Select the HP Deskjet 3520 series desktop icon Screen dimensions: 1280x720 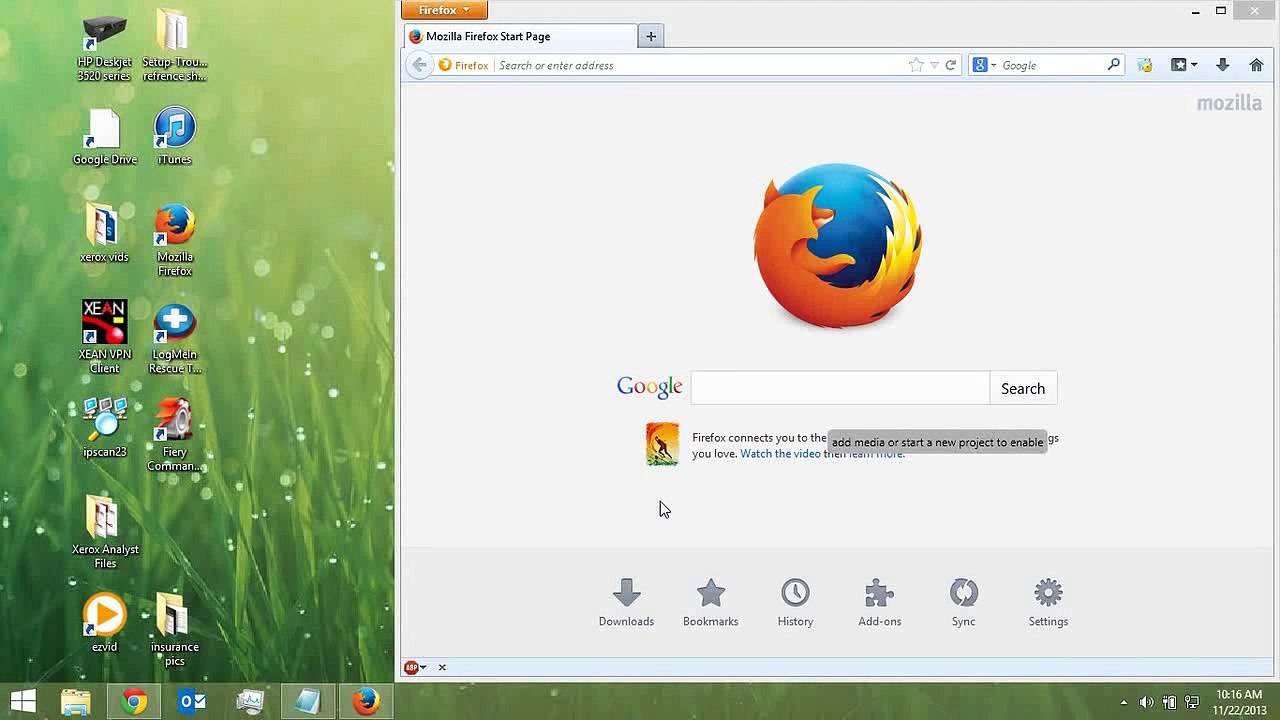point(104,47)
